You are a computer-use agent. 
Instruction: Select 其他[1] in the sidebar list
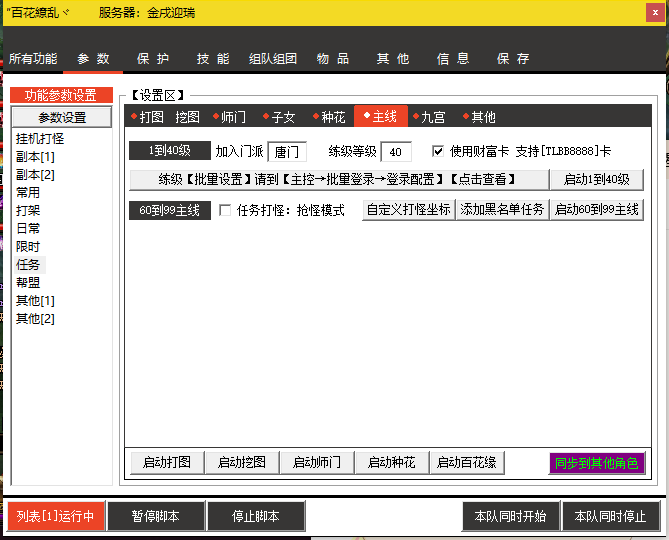click(x=35, y=301)
